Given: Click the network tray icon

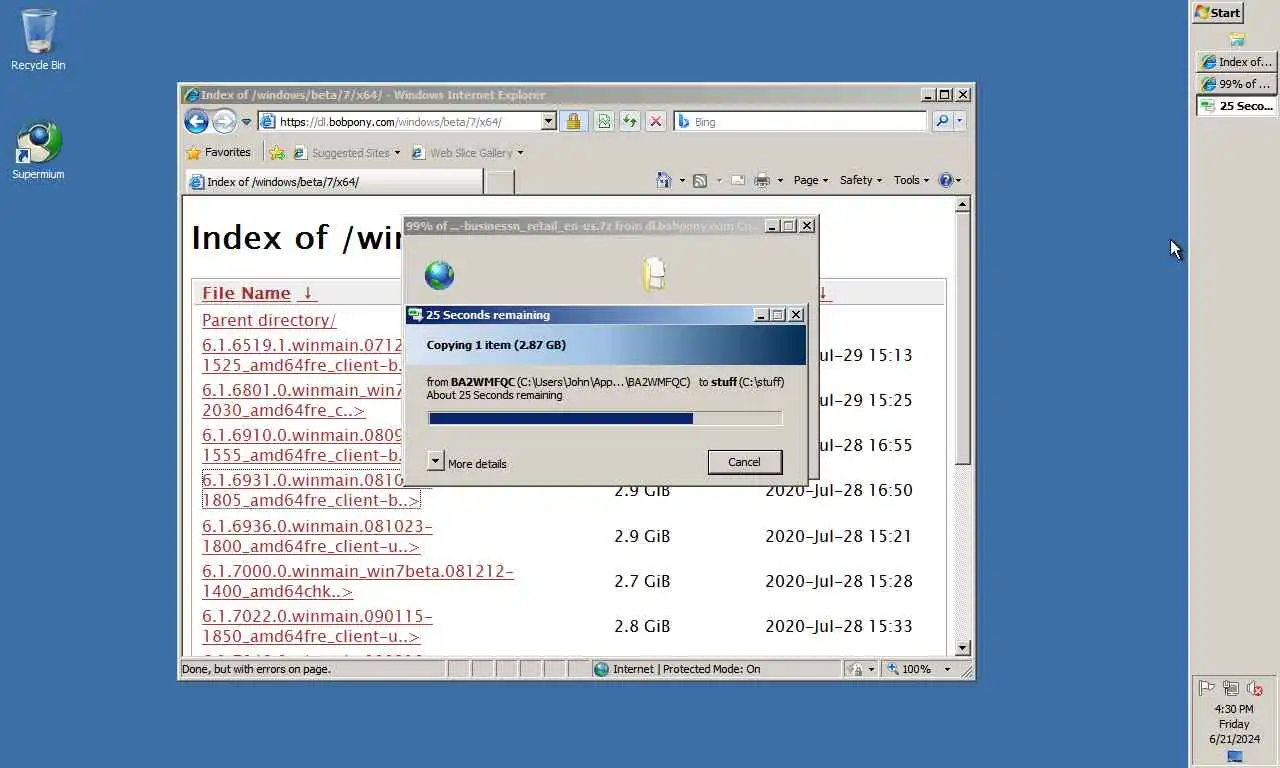Looking at the screenshot, I should (1231, 688).
